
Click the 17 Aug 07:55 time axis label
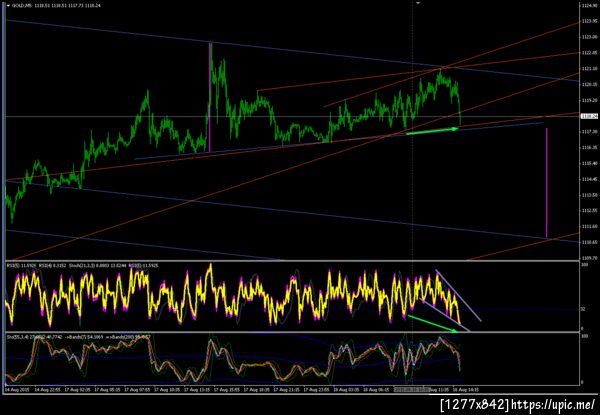tap(135, 390)
